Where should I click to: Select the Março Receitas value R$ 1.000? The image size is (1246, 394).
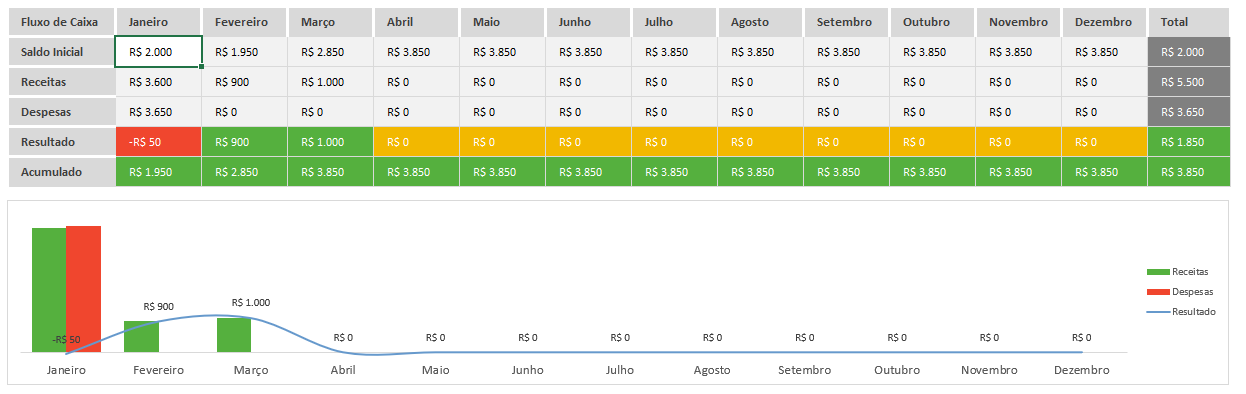(x=331, y=82)
